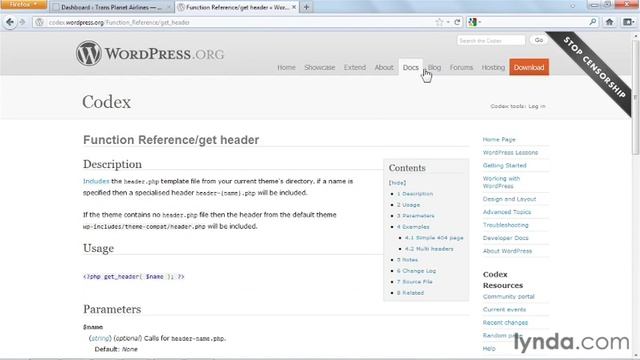The image size is (640, 360).
Task: Click the get_header code example text
Action: pos(133,277)
